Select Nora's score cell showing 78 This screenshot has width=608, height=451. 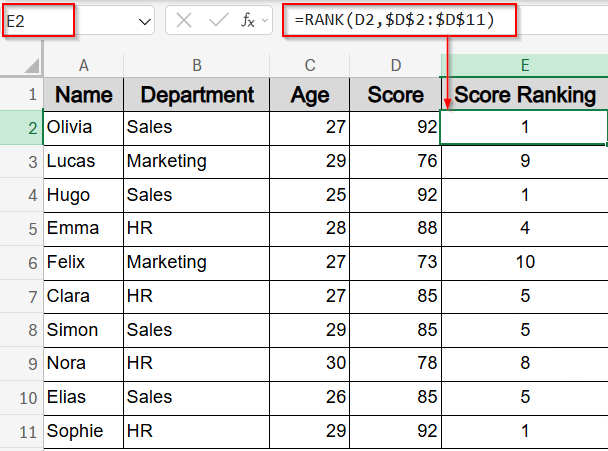(395, 363)
